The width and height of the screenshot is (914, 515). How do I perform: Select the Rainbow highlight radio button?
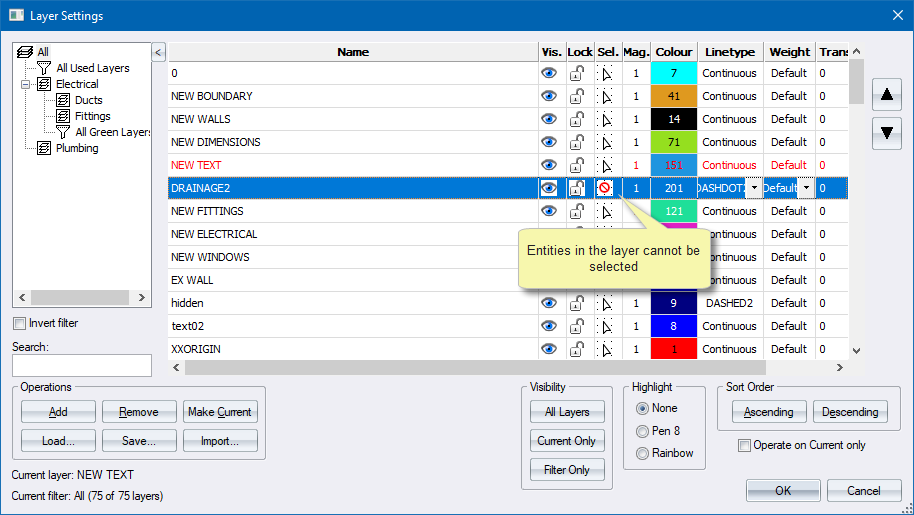[x=642, y=453]
